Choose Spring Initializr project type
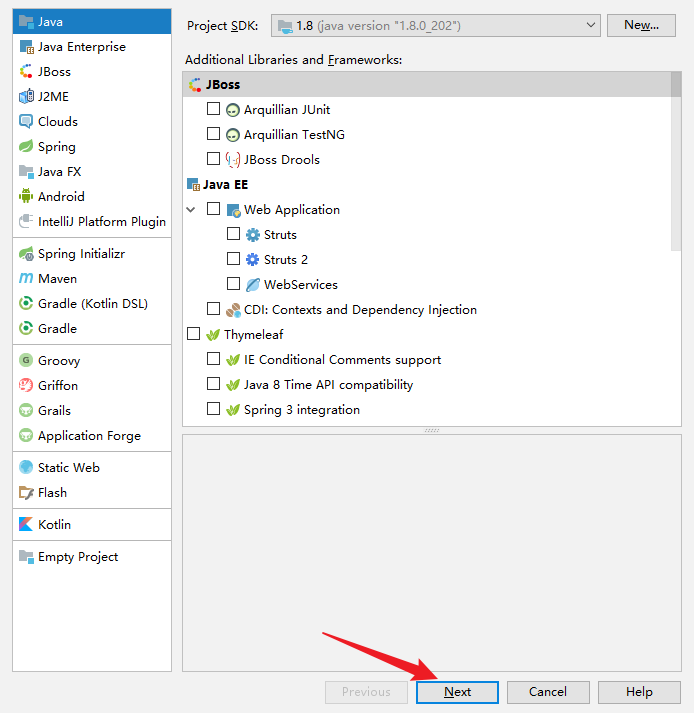 pos(92,254)
